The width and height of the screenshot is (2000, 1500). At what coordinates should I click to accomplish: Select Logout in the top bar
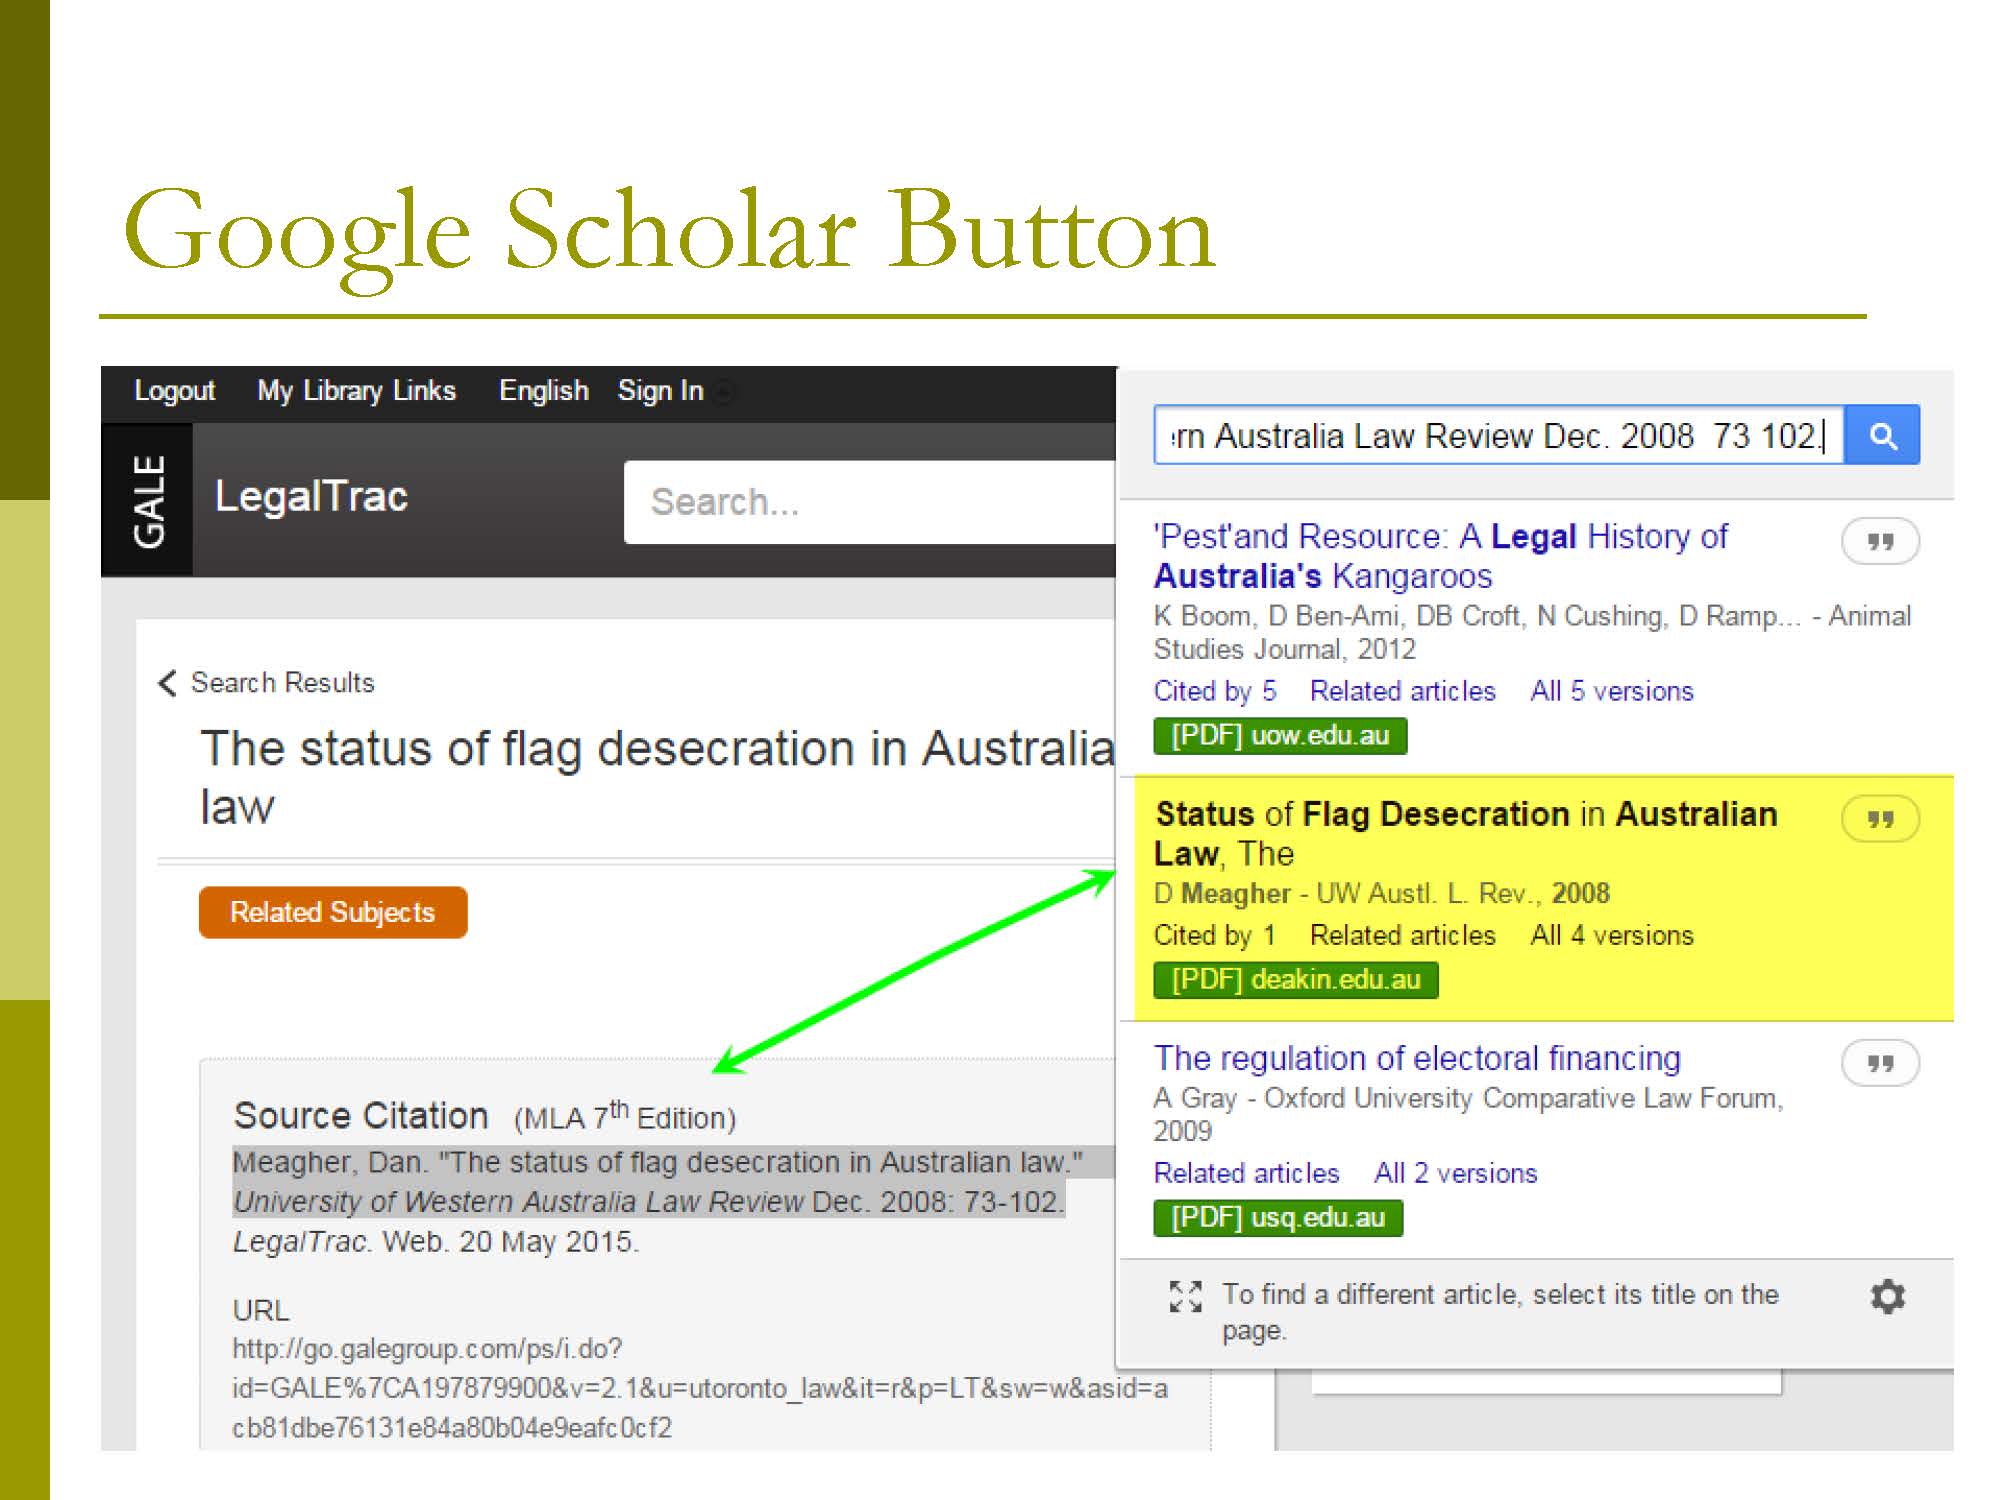point(174,390)
